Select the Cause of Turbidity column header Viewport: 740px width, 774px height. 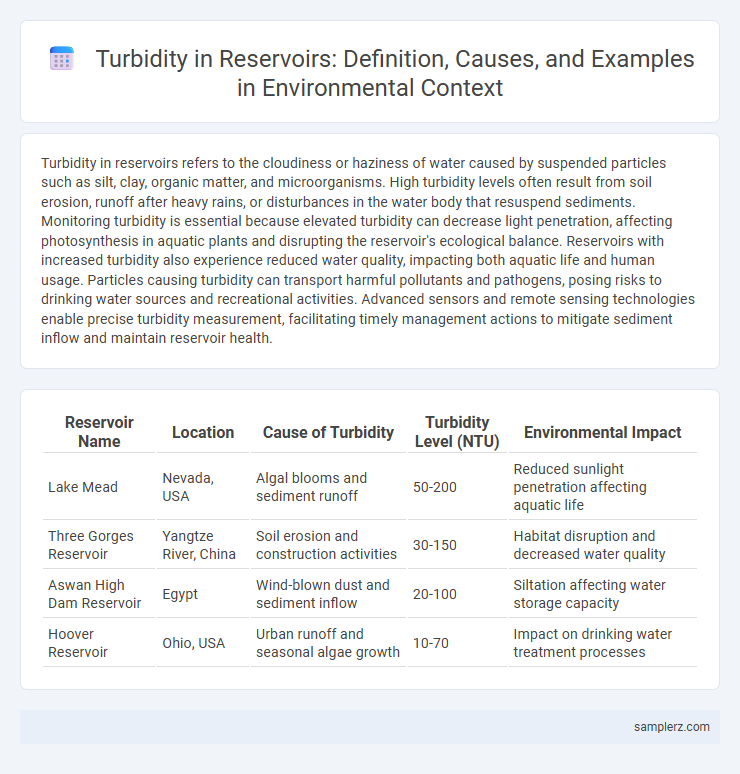point(328,432)
